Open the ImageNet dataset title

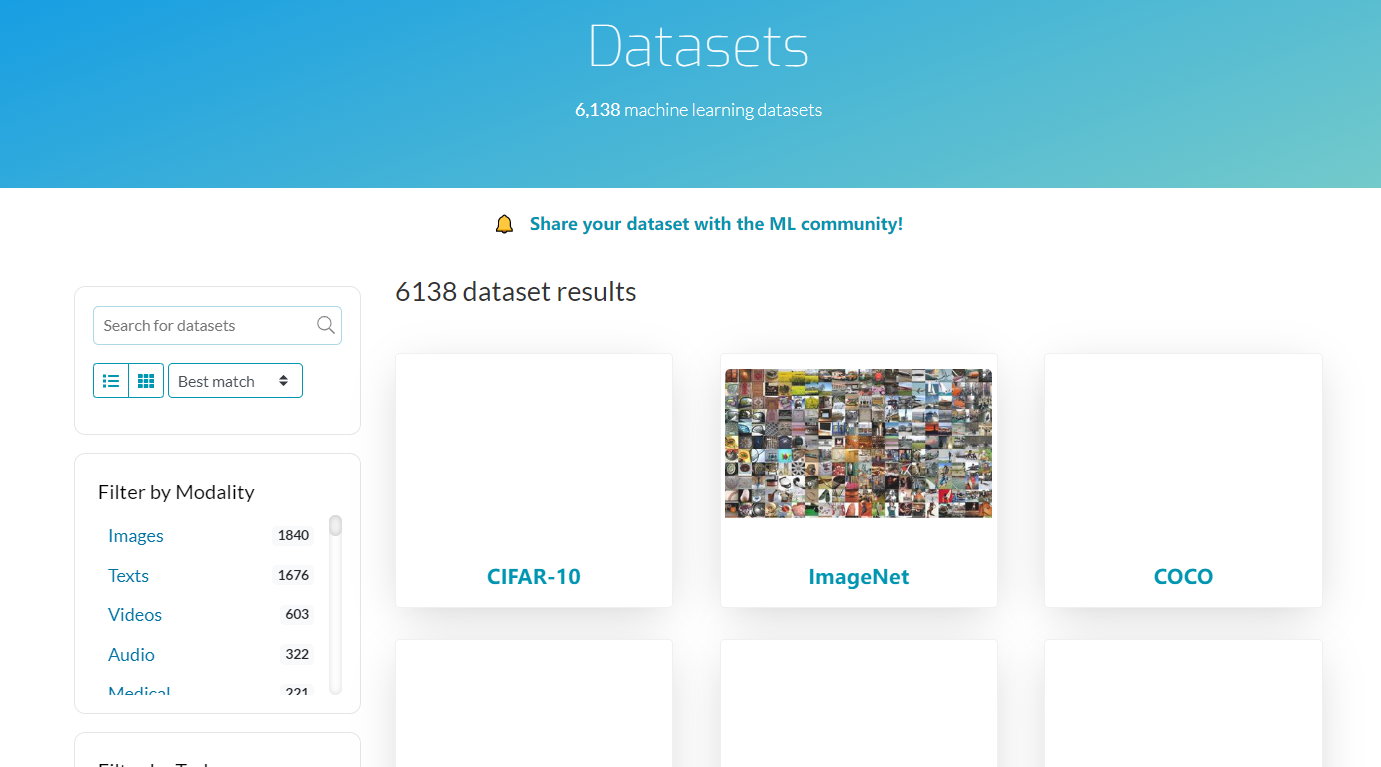coord(858,577)
